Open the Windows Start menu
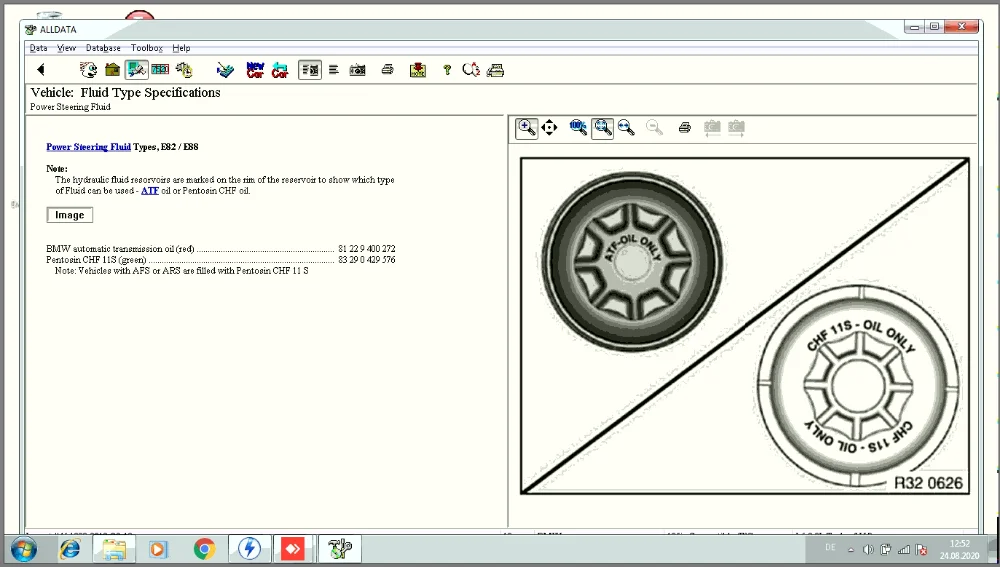The image size is (1000, 567). (24, 549)
